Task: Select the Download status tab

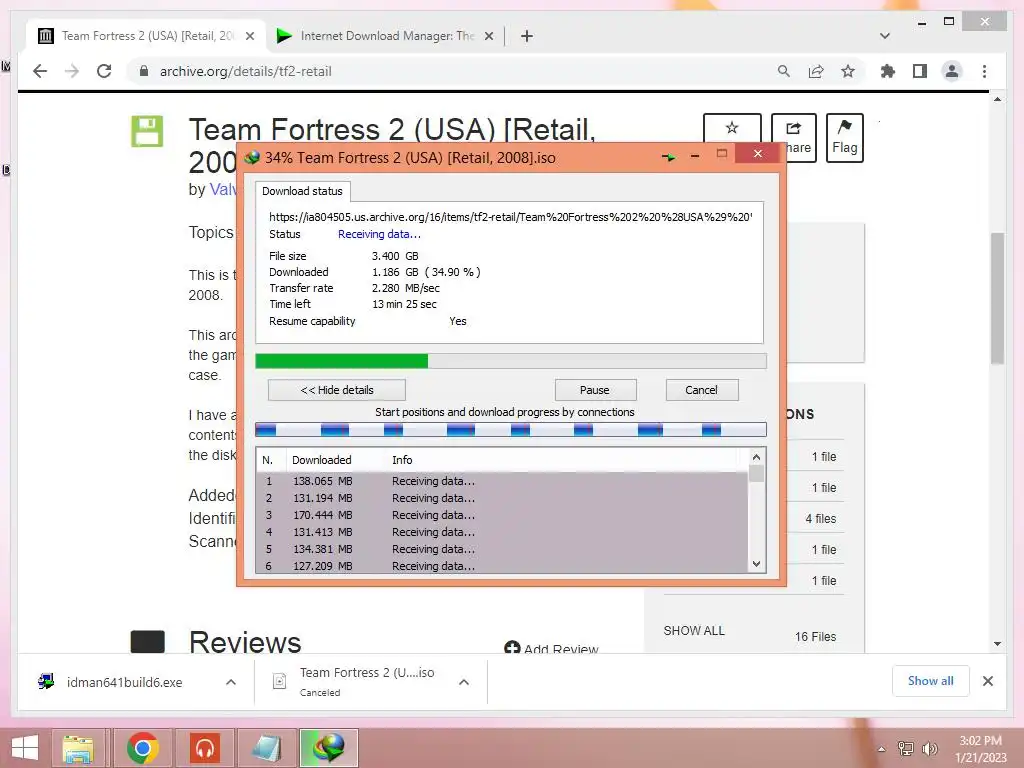Action: [302, 191]
